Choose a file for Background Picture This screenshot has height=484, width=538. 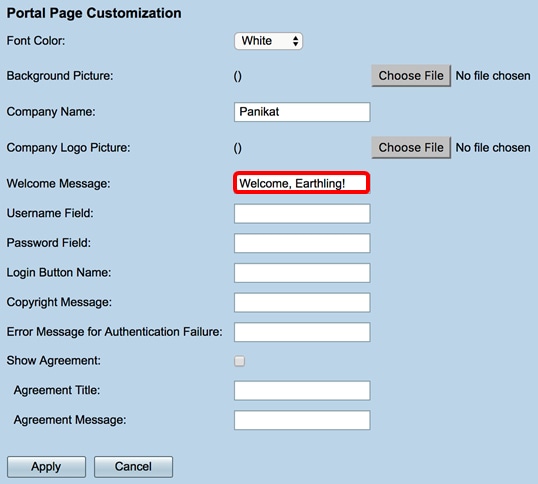(x=411, y=75)
